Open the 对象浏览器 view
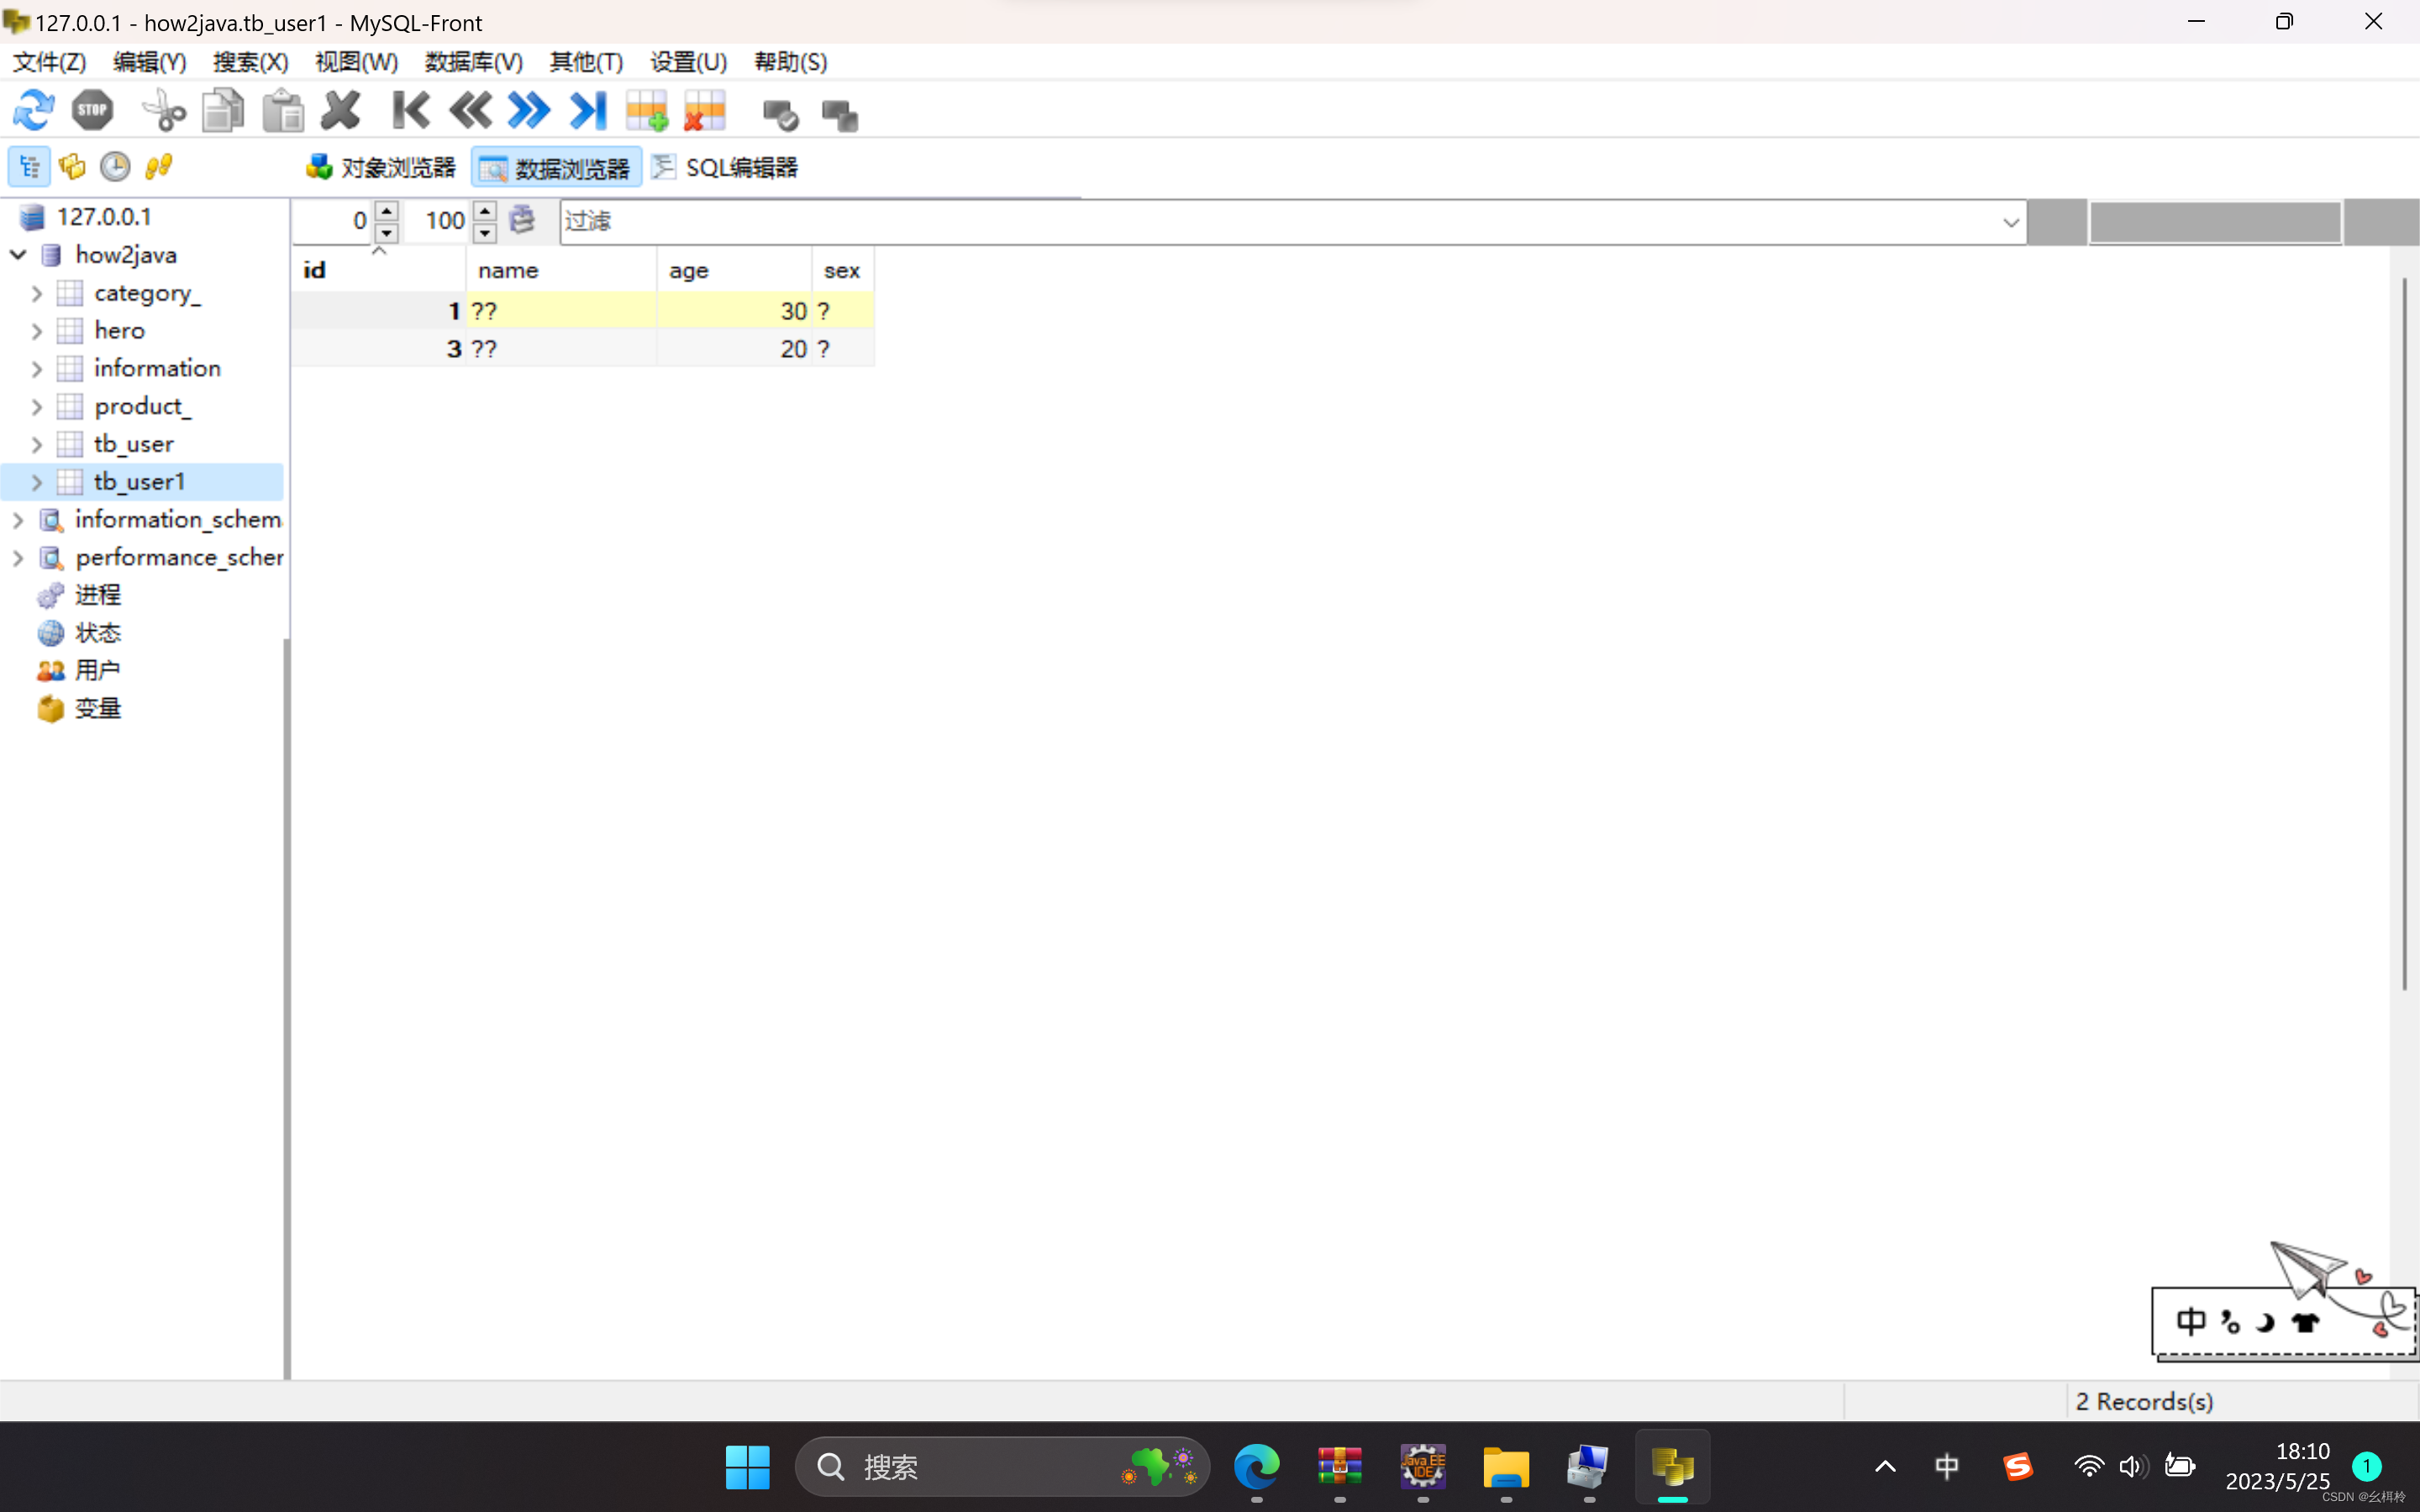Image resolution: width=2420 pixels, height=1512 pixels. pos(381,167)
